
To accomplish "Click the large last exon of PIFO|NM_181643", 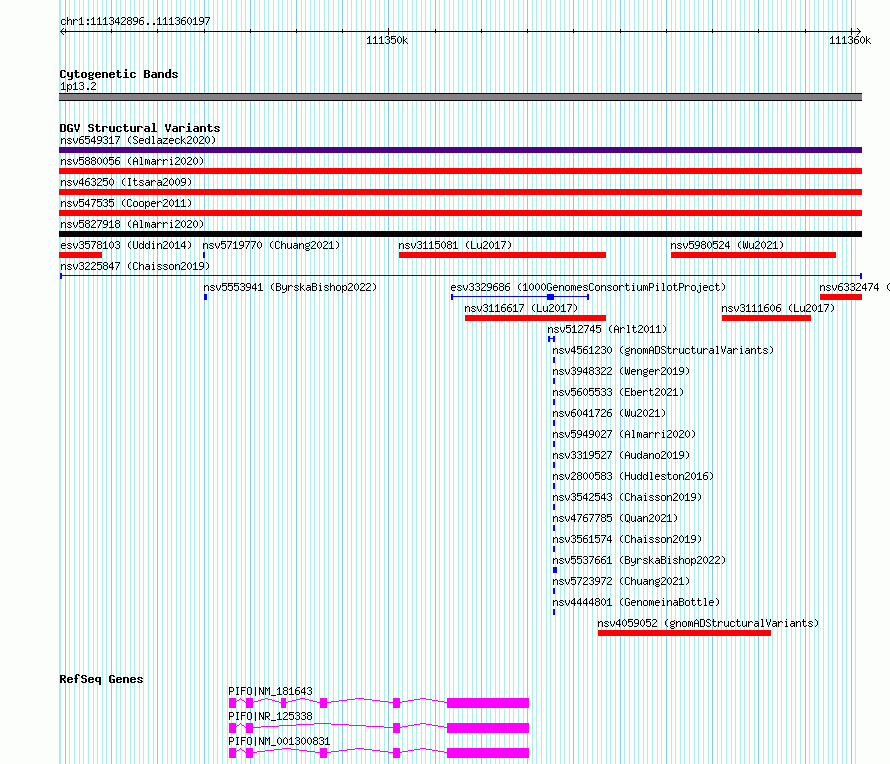I will coord(488,703).
